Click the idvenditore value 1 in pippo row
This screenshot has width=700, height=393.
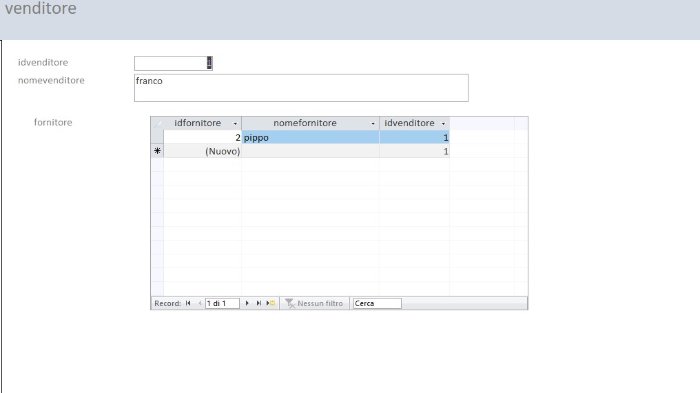pyautogui.click(x=414, y=138)
